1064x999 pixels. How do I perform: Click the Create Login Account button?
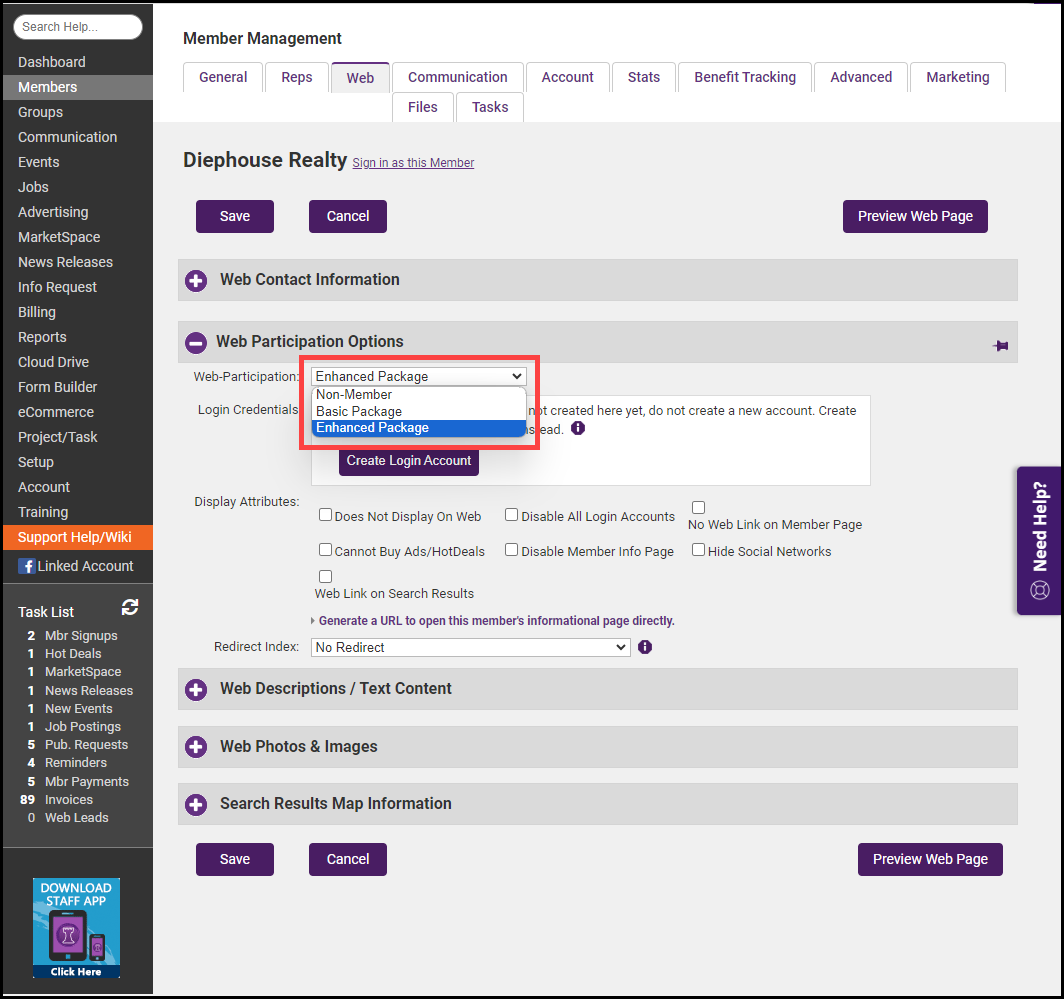(409, 460)
